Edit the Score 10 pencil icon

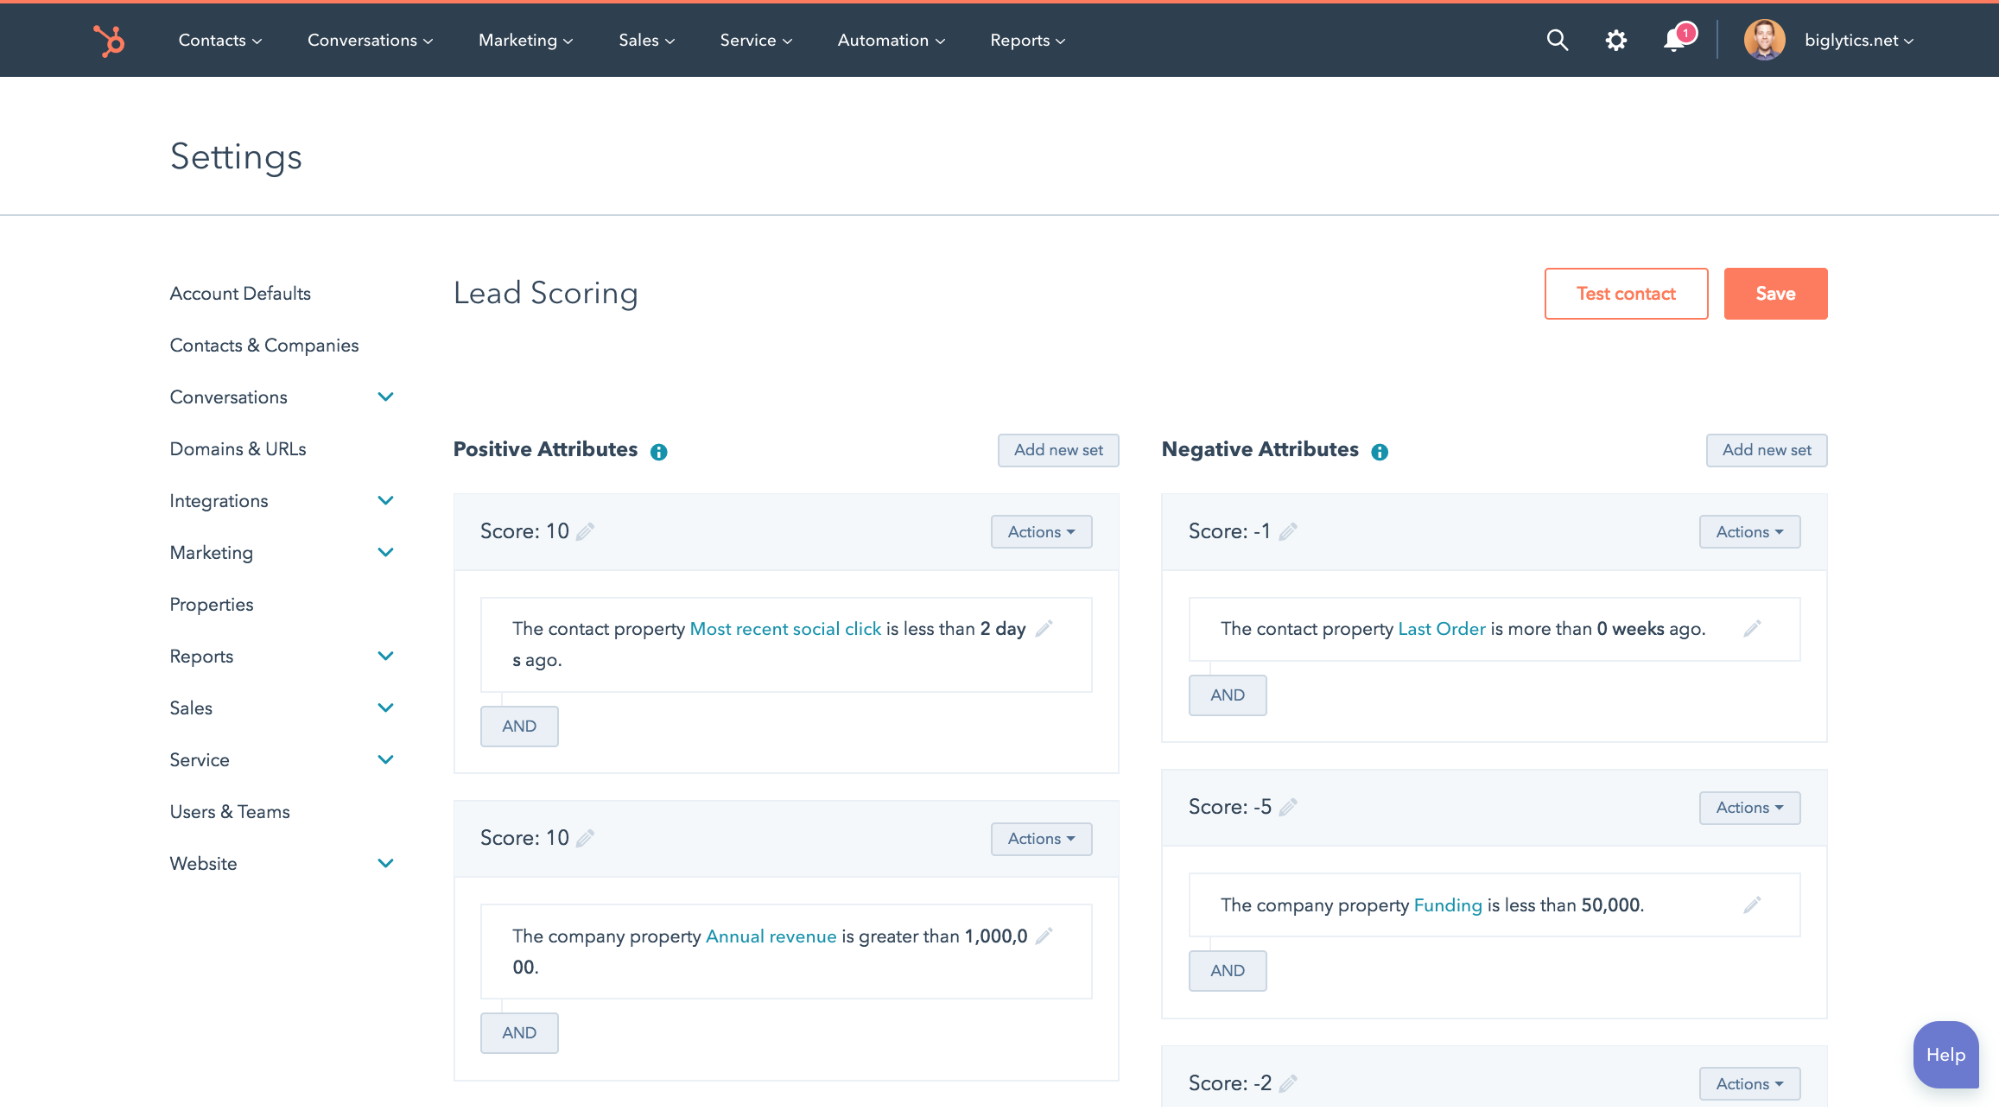point(583,530)
